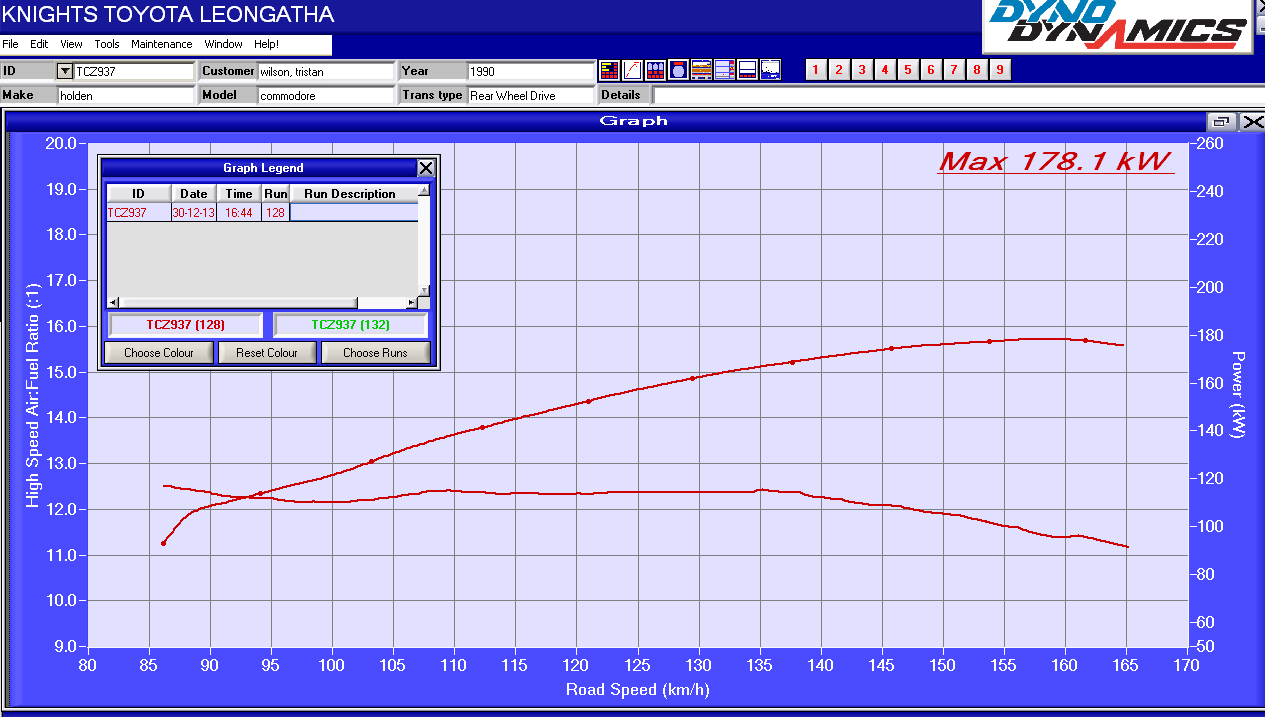Click the Model field showing commodore
This screenshot has height=717, width=1265.
(x=327, y=95)
